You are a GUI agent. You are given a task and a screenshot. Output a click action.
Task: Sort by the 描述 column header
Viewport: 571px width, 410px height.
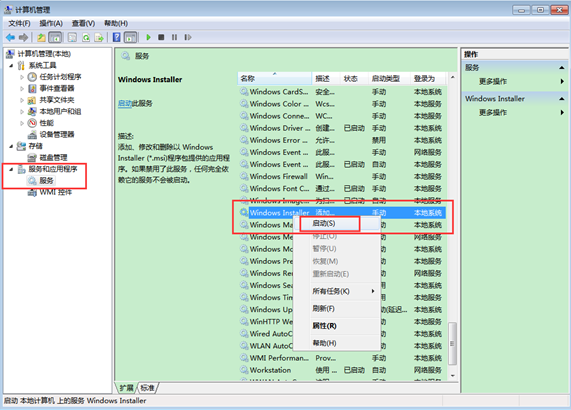326,79
